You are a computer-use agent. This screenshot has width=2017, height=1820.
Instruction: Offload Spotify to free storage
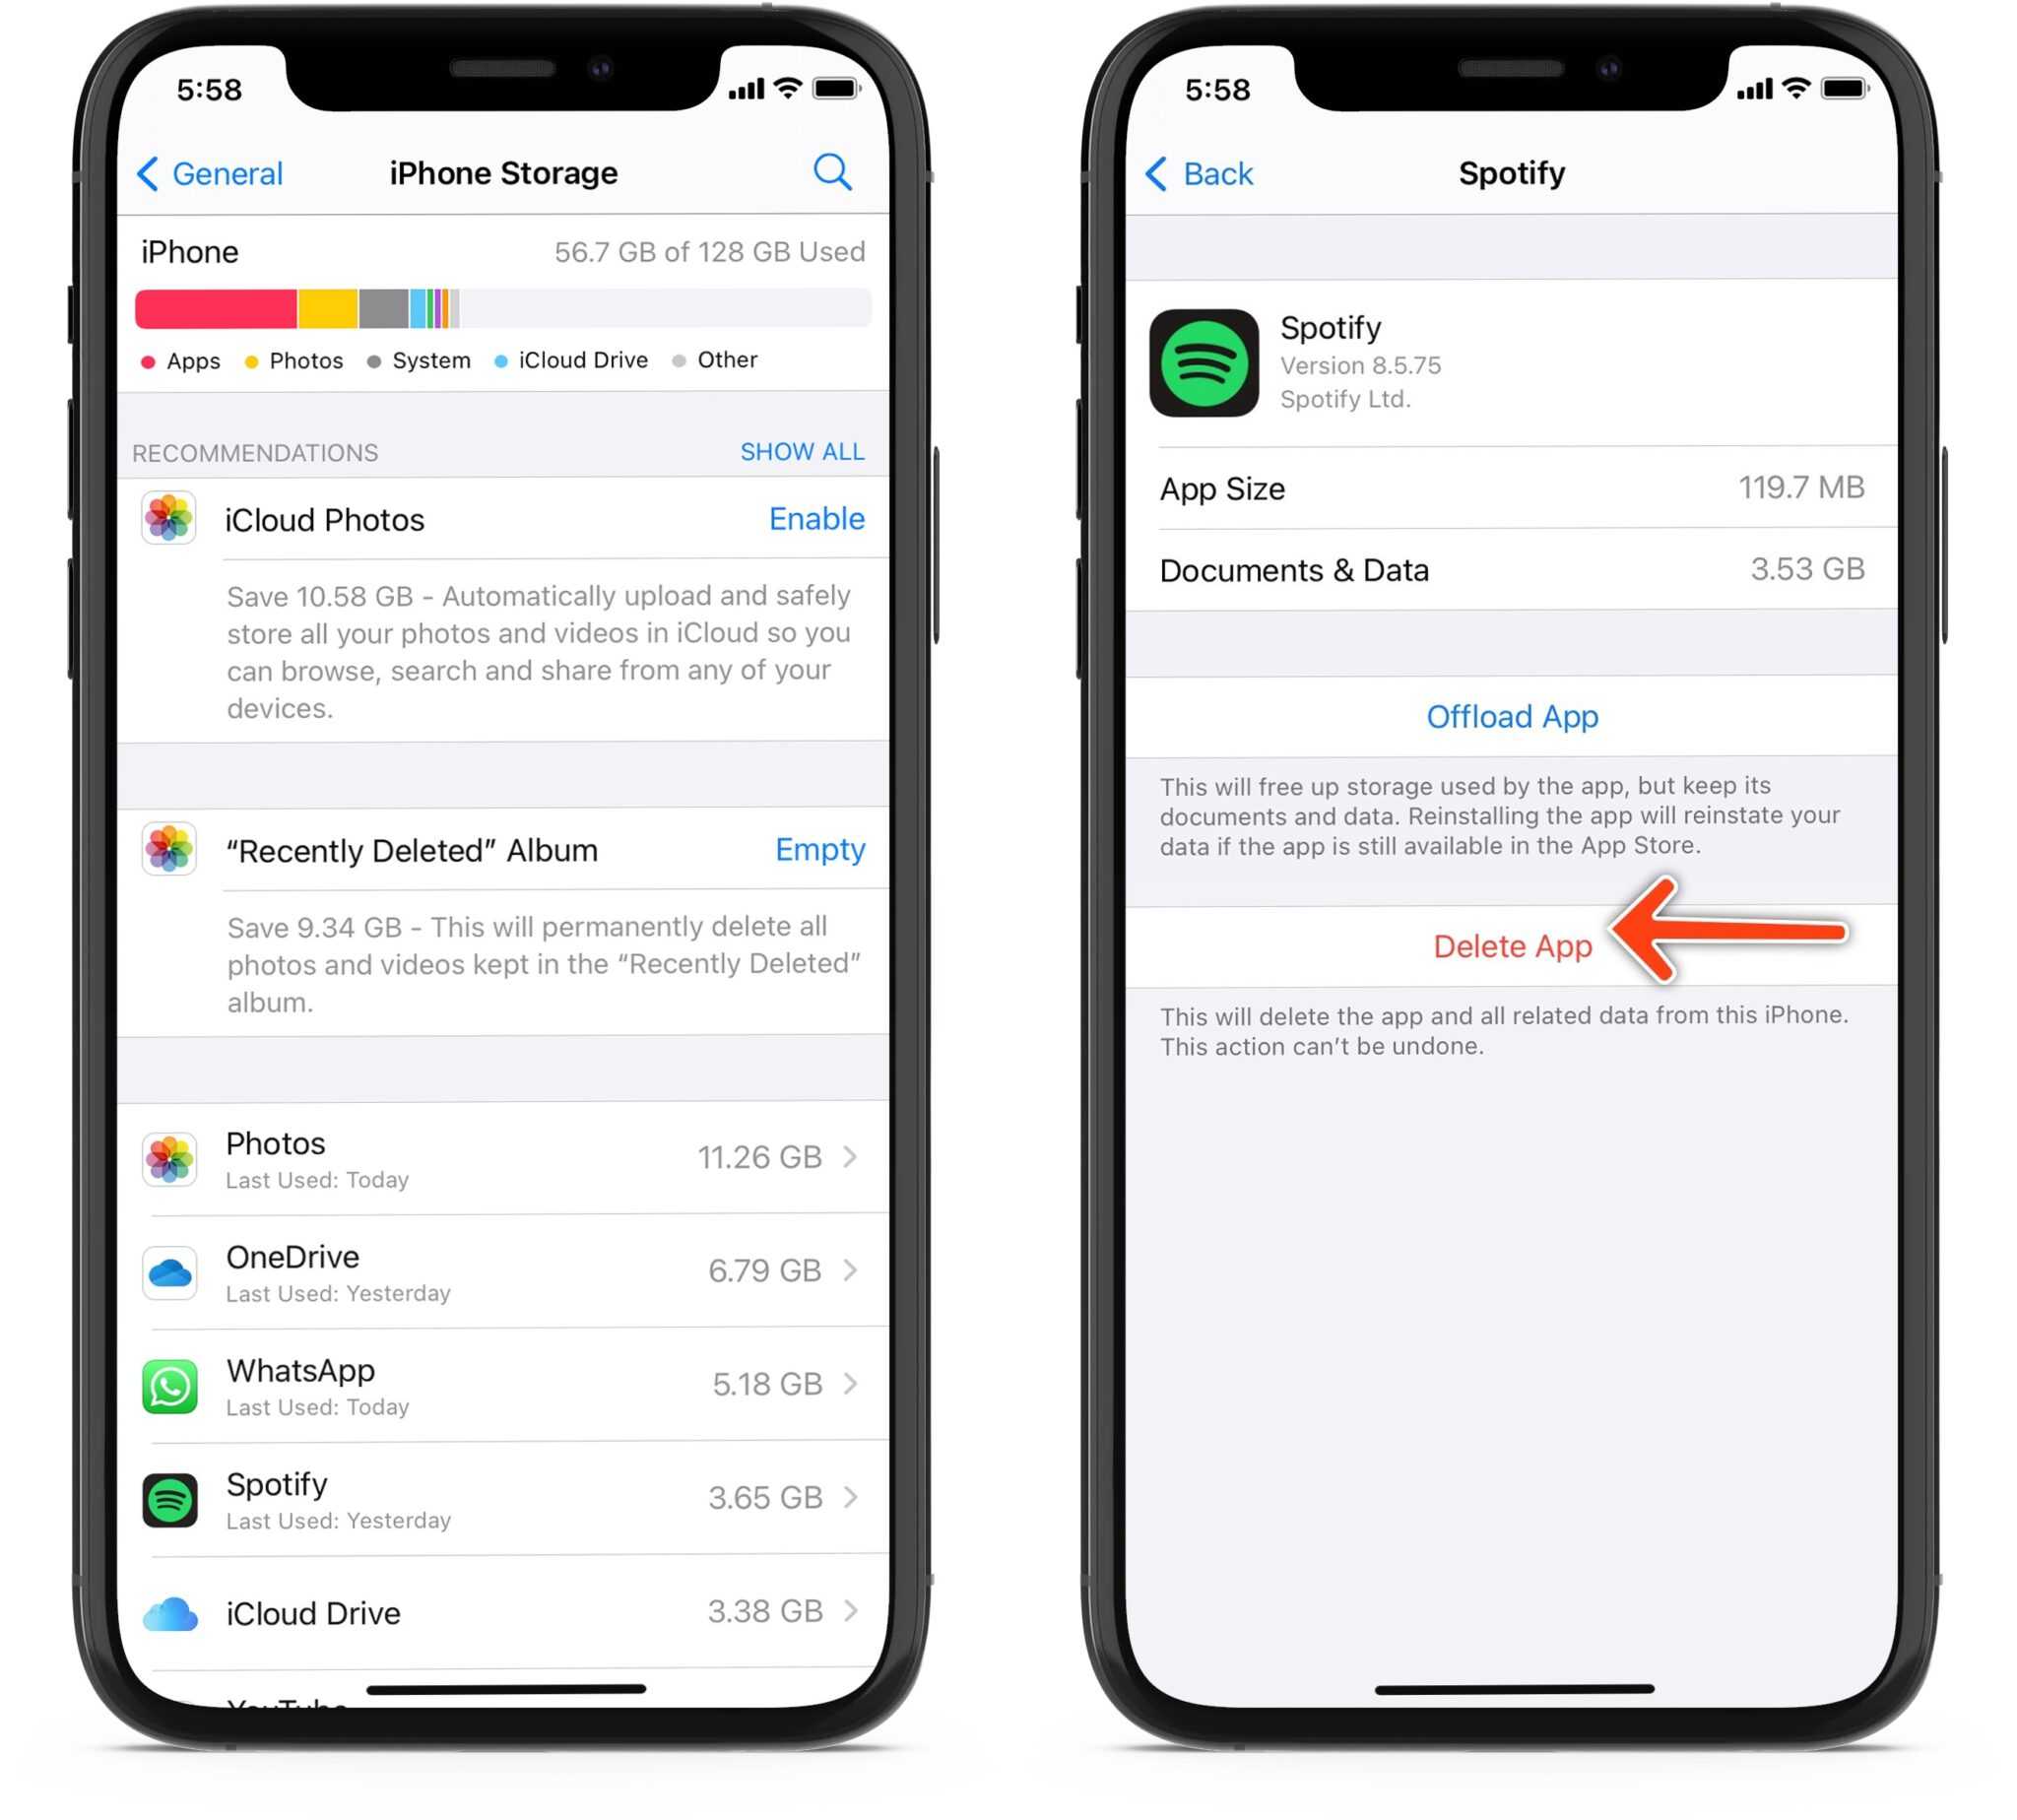coord(1511,717)
